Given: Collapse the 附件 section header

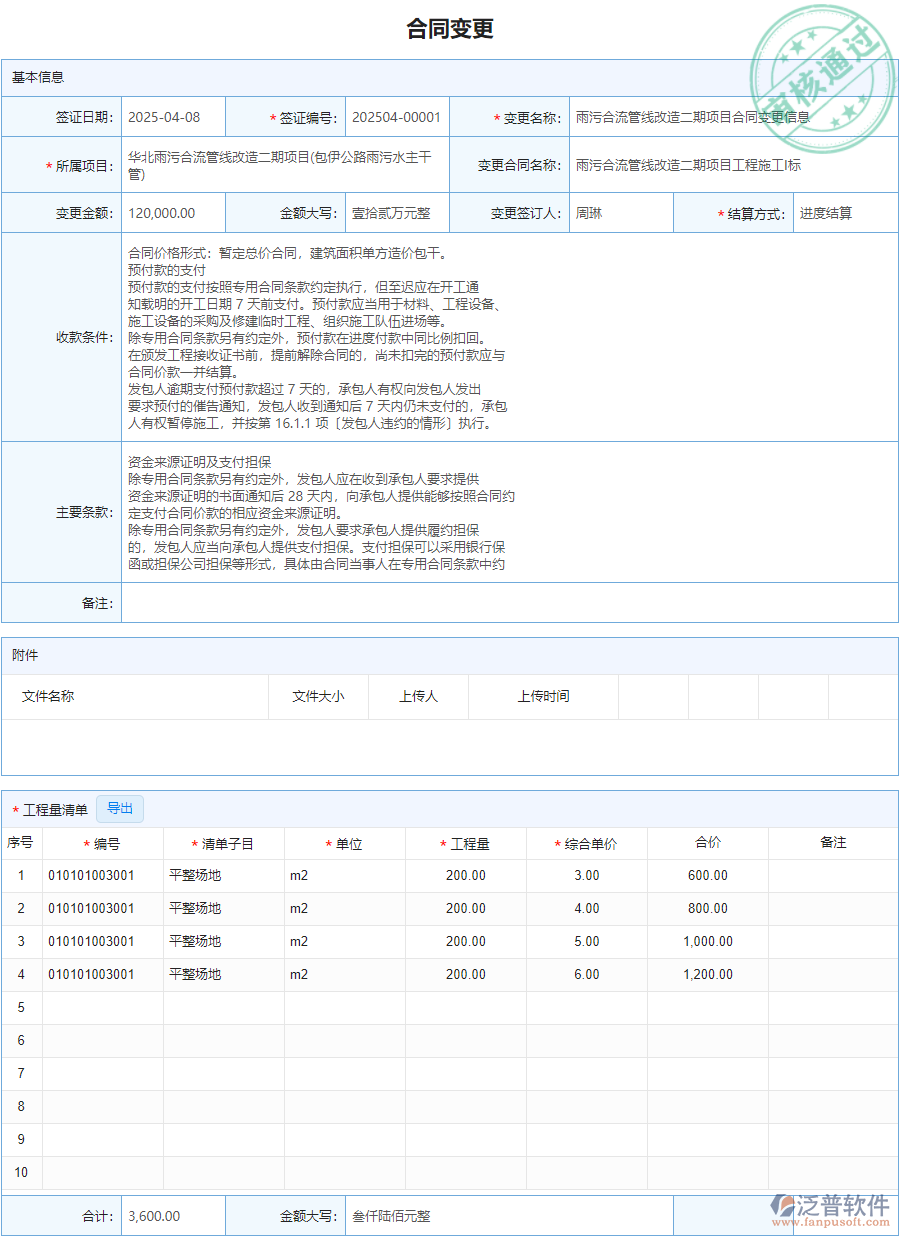Looking at the screenshot, I should 23,655.
